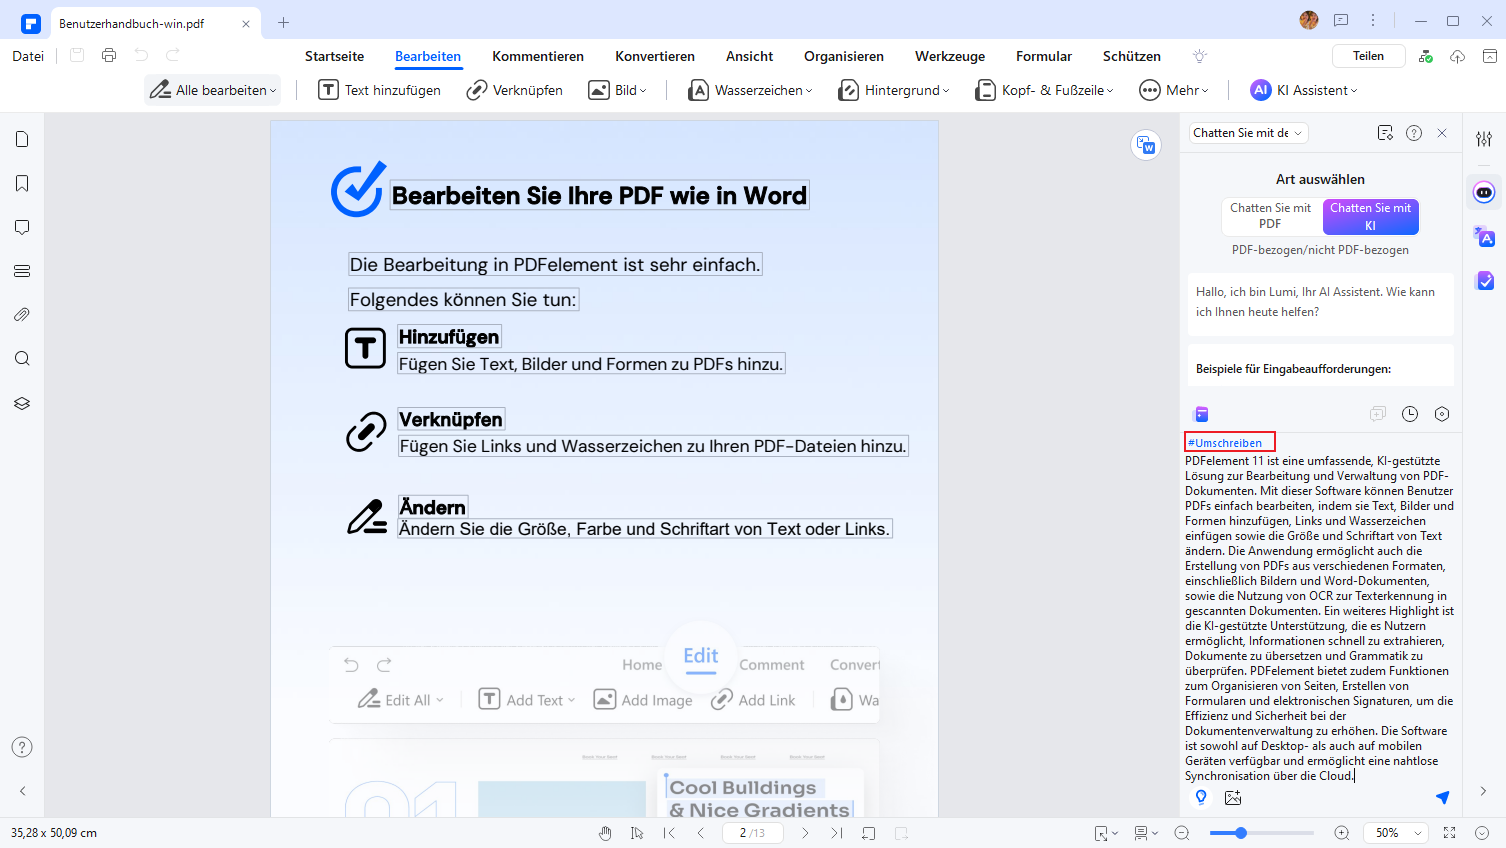Click the custom prompt settings icon in chat header

(x=1385, y=133)
